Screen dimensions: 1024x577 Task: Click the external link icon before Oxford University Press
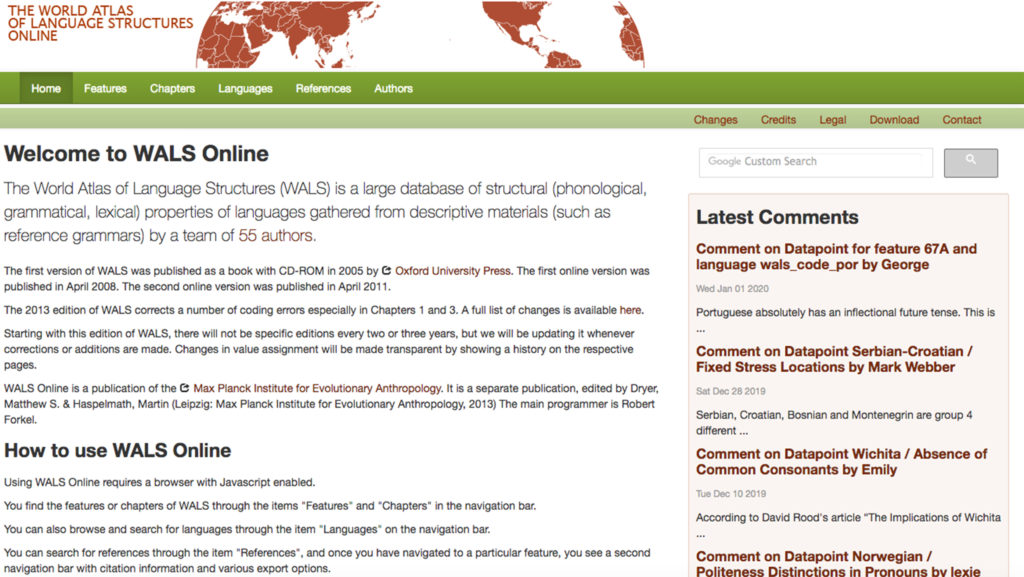tap(386, 270)
